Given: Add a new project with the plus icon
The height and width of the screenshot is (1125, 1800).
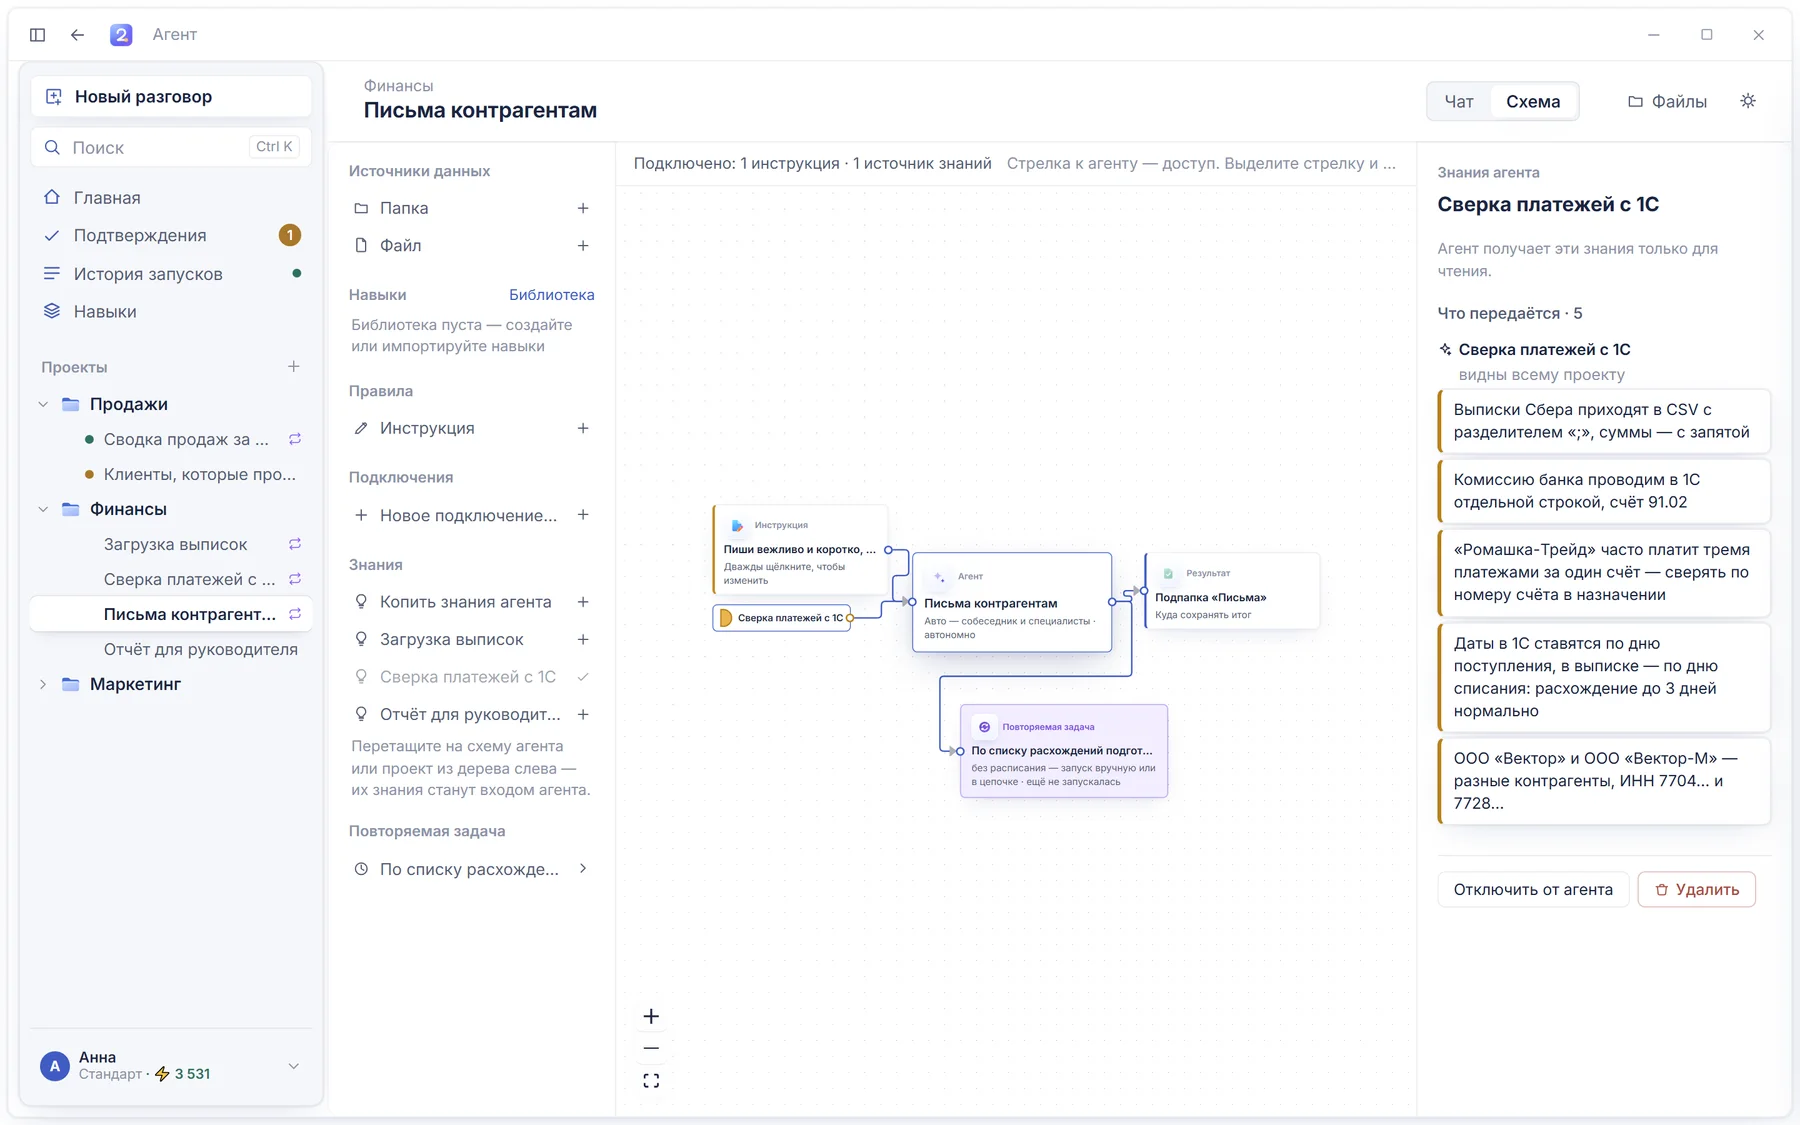Looking at the screenshot, I should click(x=294, y=367).
